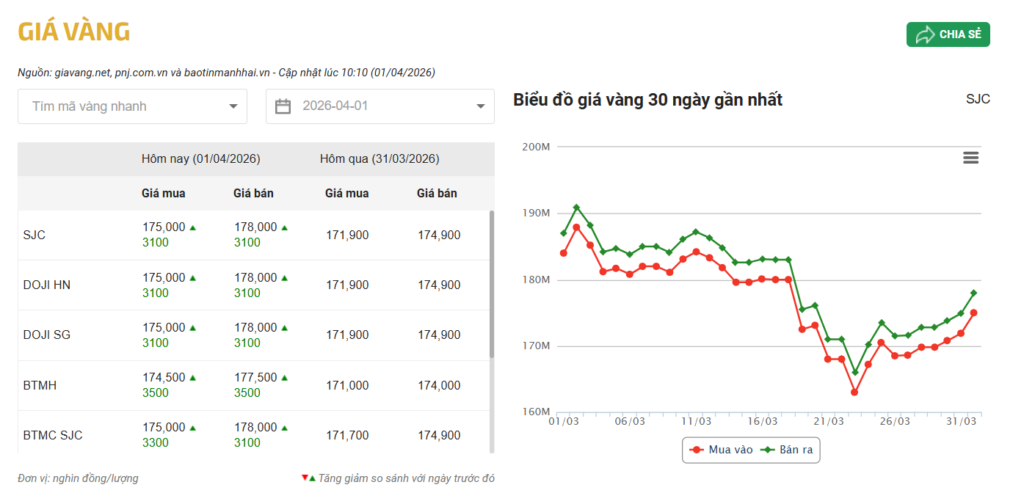This screenshot has height=504, width=1024.
Task: Click into the Tìm mã vàng nhanh field
Action: (120, 106)
